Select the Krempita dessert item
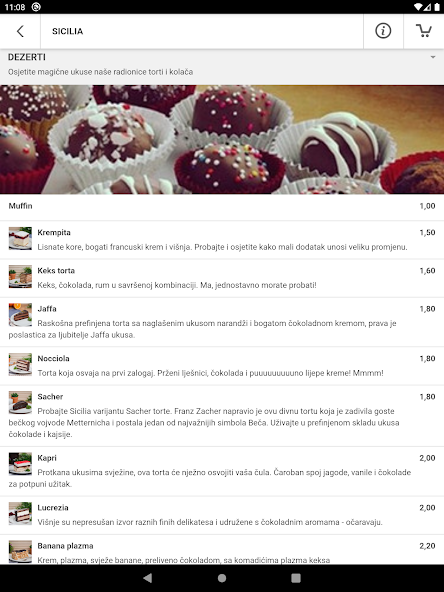The width and height of the screenshot is (444, 592). click(222, 240)
